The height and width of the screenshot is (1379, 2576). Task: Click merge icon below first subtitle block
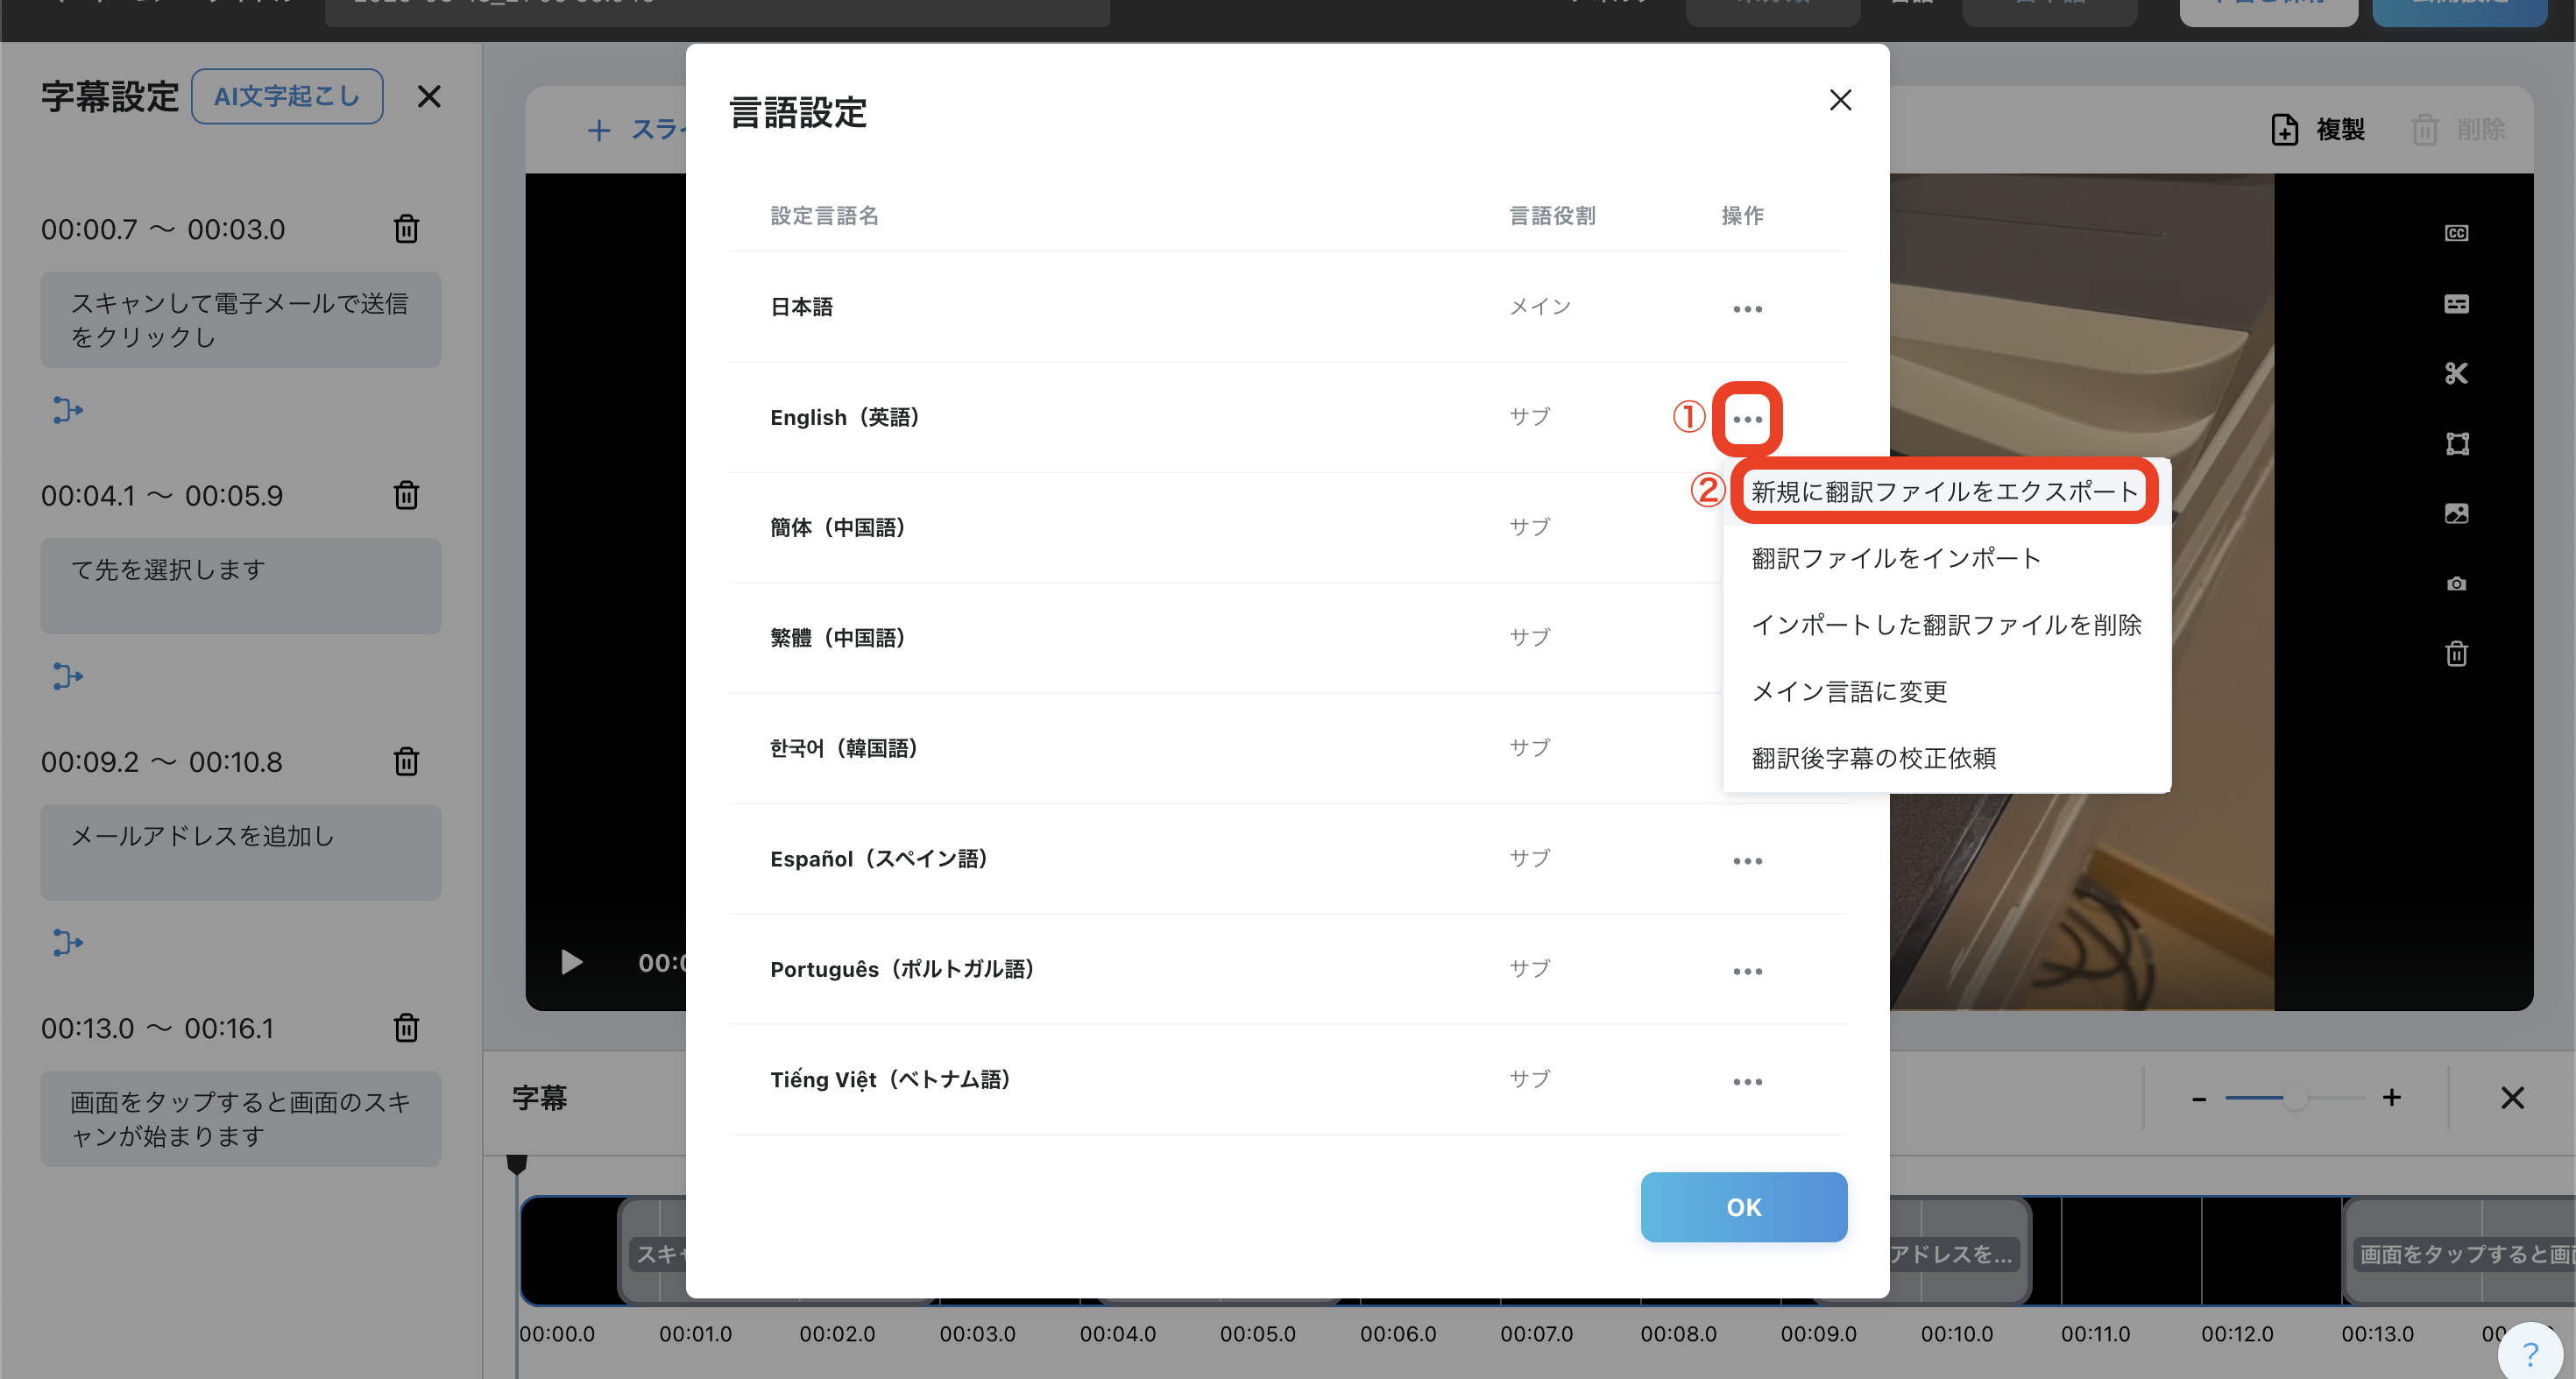(67, 410)
